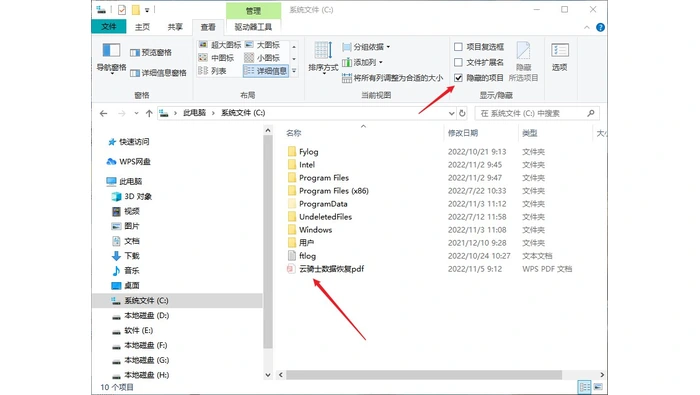Go up one folder level arrow
Screen dimensions: 700x395
tap(149, 113)
